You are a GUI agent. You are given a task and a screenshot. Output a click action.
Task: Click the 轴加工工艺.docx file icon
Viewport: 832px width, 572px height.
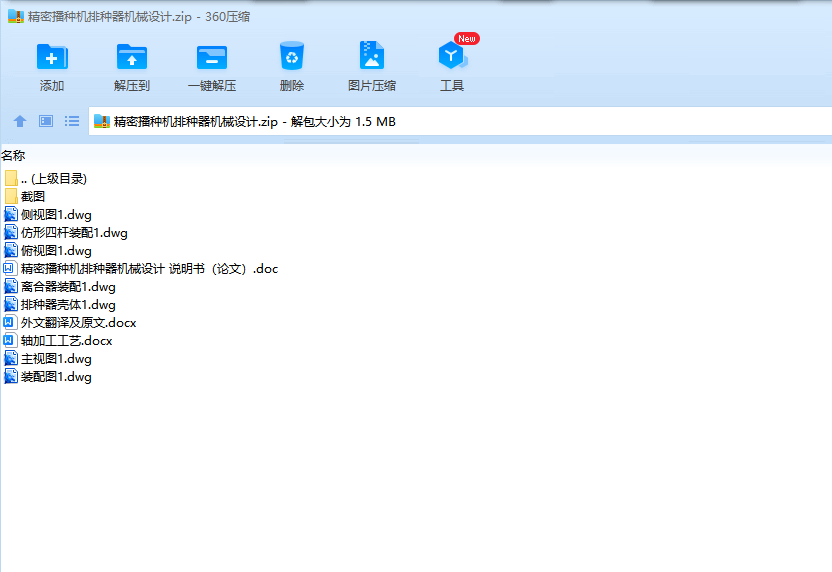point(11,341)
